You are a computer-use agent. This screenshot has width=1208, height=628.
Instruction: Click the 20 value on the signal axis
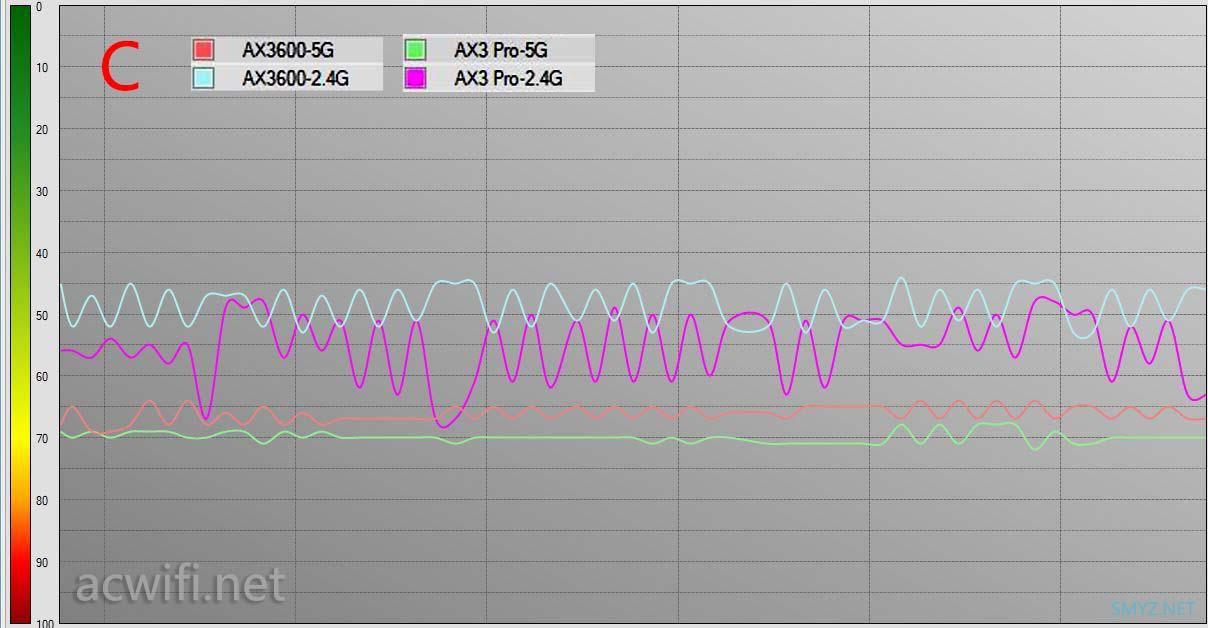[41, 129]
